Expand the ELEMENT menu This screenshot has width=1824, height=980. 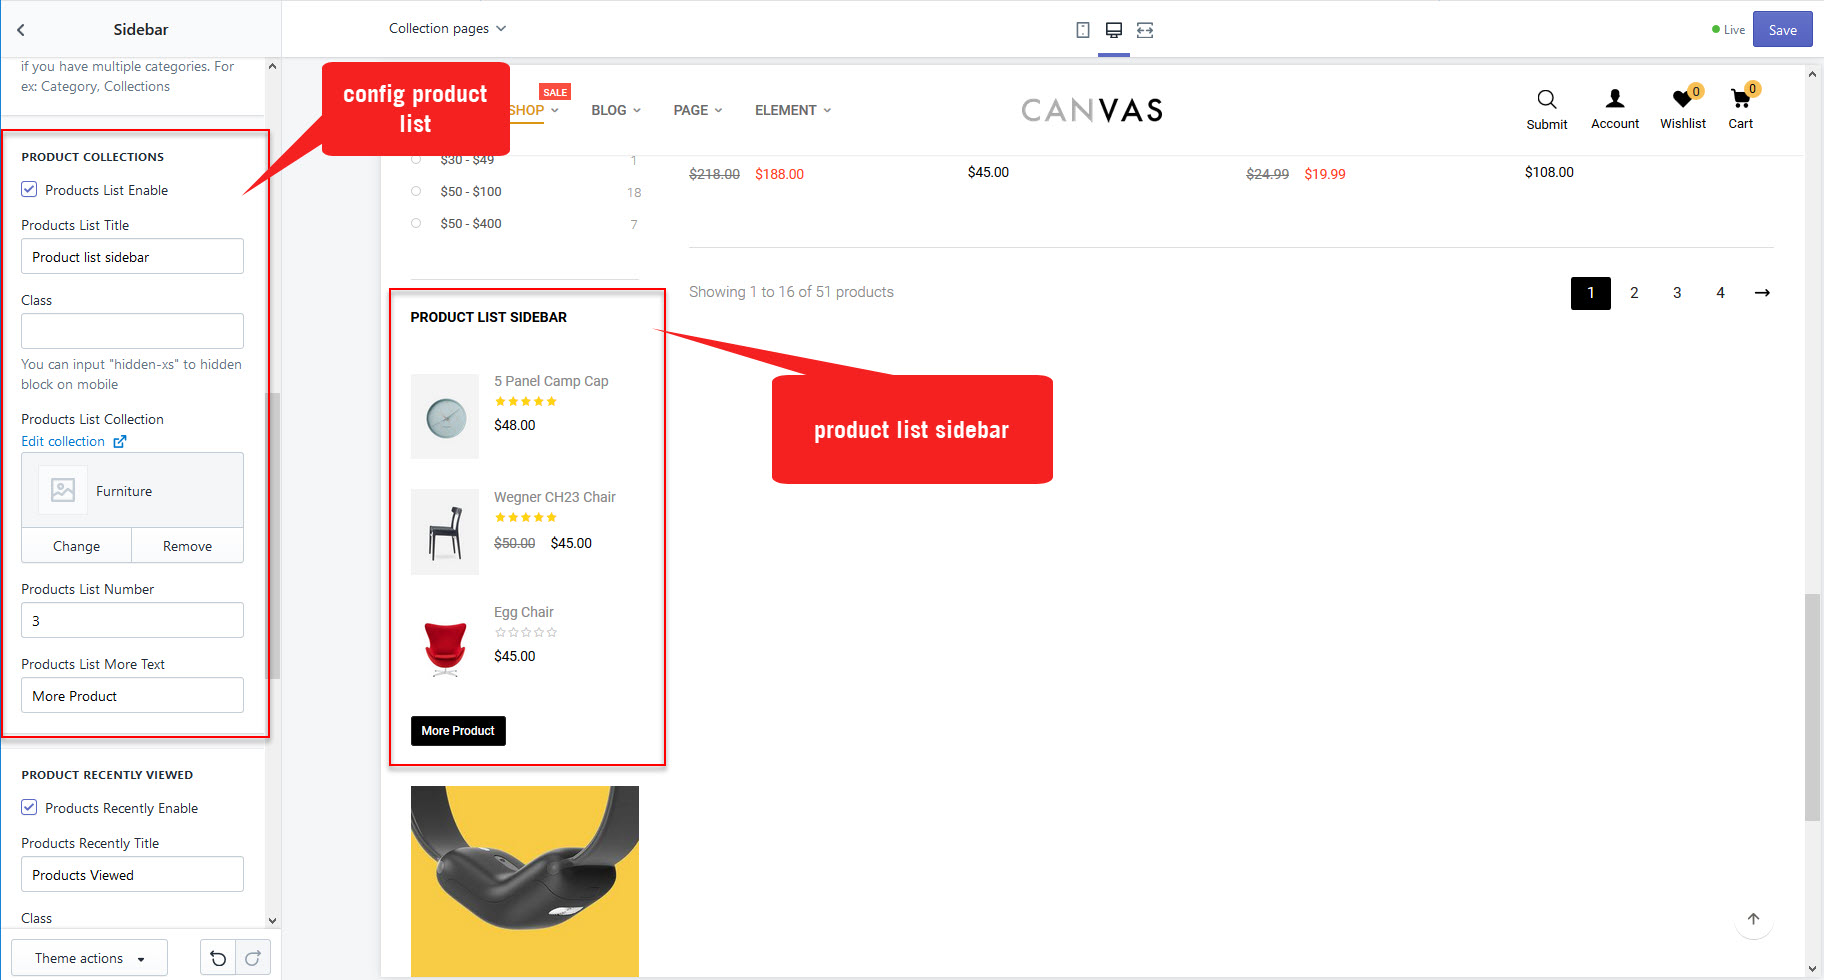[793, 110]
